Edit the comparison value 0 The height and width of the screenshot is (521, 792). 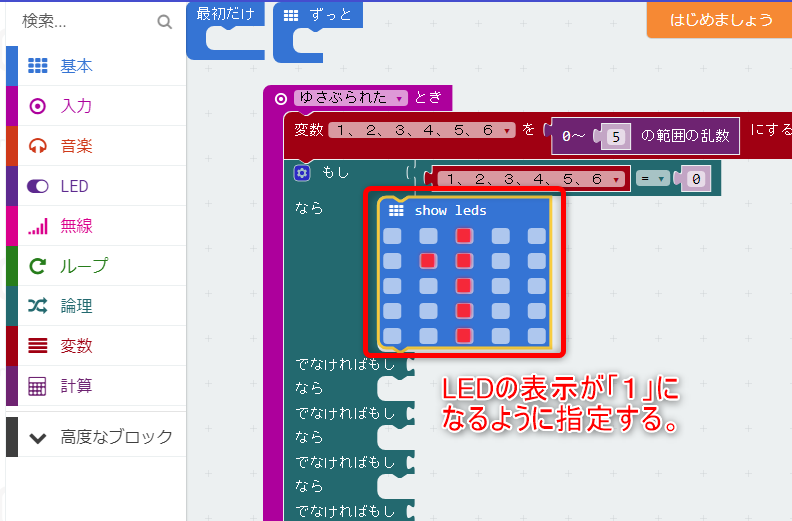(696, 179)
